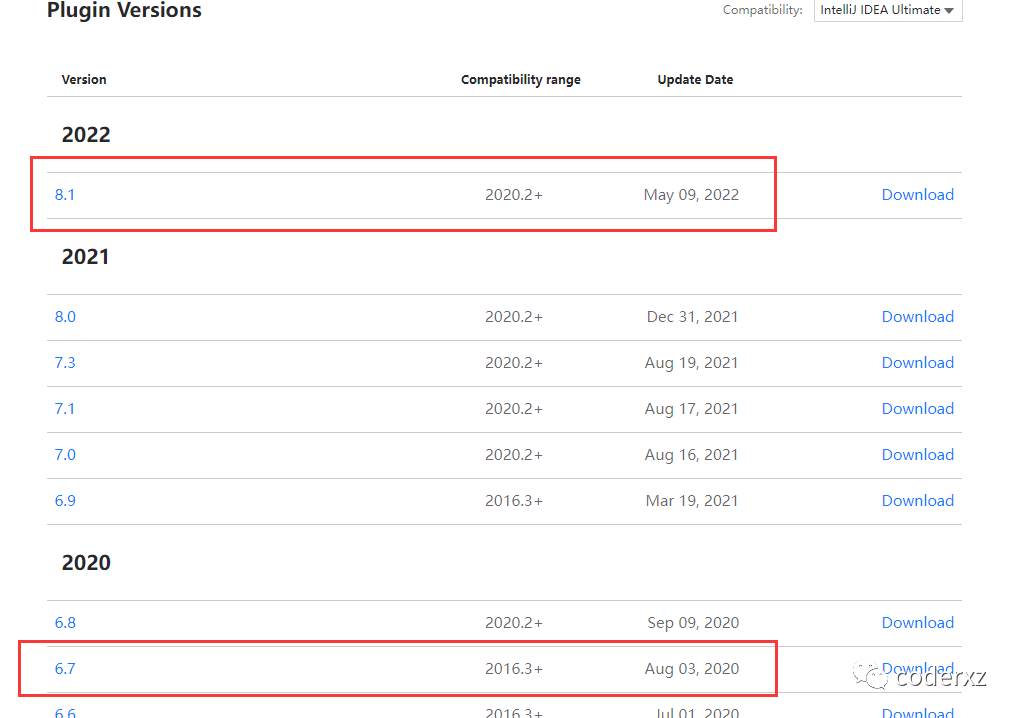This screenshot has height=718, width=1019.
Task: Download version 8.1
Action: 918,195
